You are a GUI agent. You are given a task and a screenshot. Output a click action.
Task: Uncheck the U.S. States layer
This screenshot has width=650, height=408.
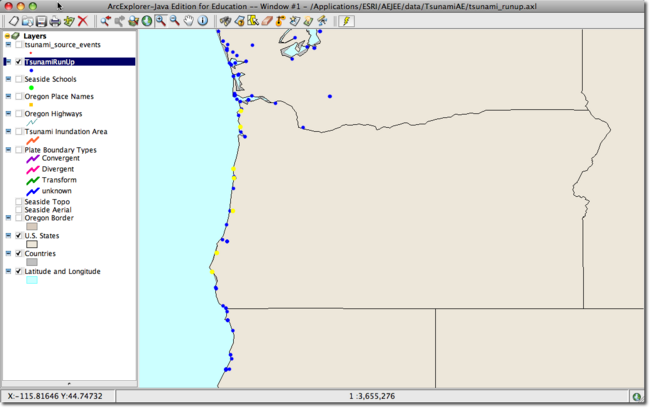[x=19, y=236]
